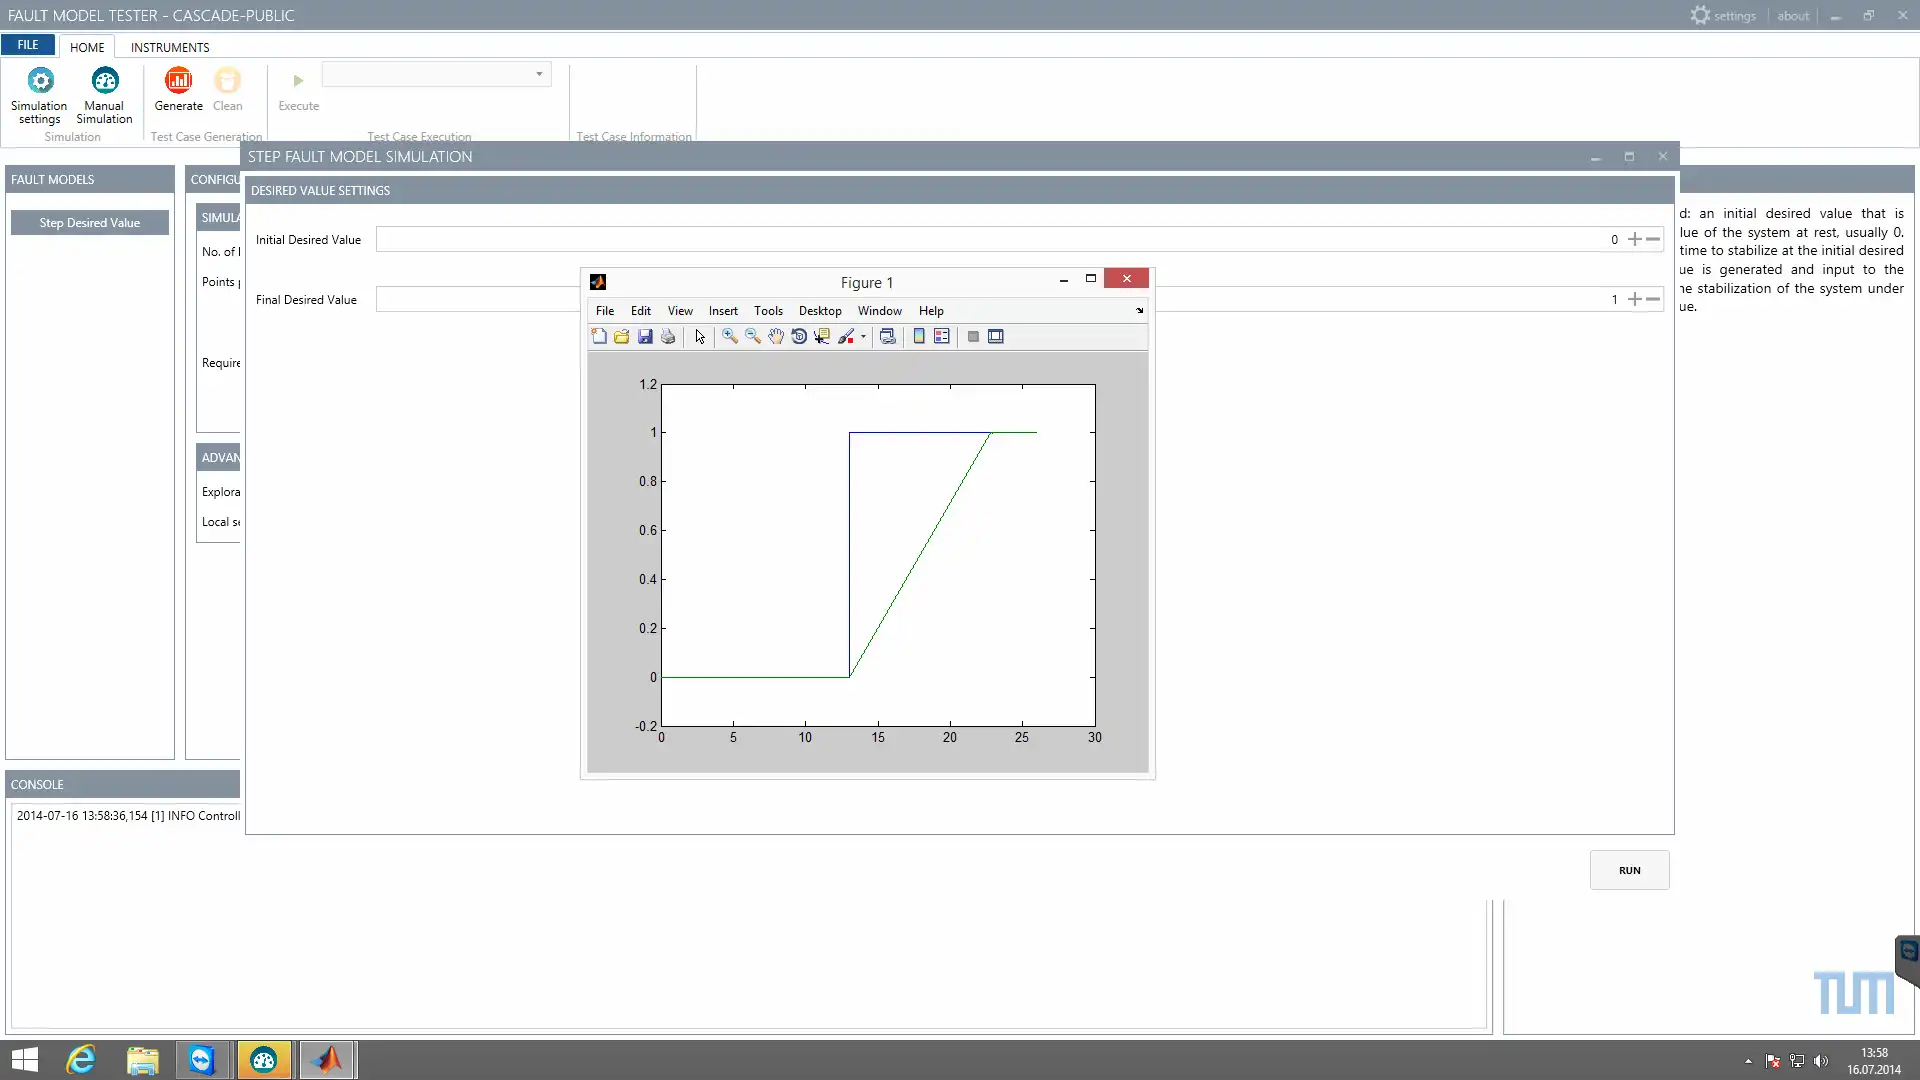This screenshot has height=1080, width=1920.
Task: Open settings in the title bar
Action: pos(1723,16)
